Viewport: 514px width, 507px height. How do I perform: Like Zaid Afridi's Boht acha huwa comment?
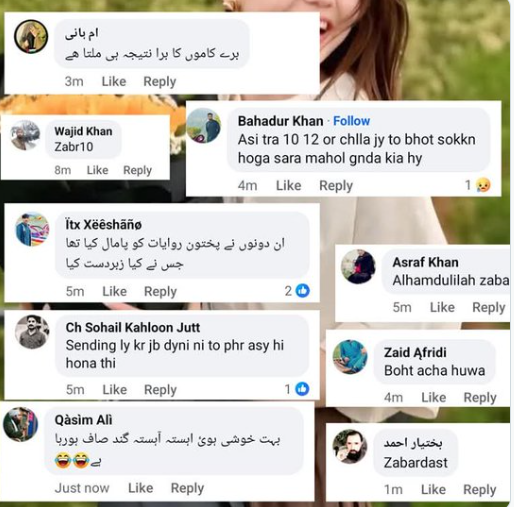coord(433,397)
